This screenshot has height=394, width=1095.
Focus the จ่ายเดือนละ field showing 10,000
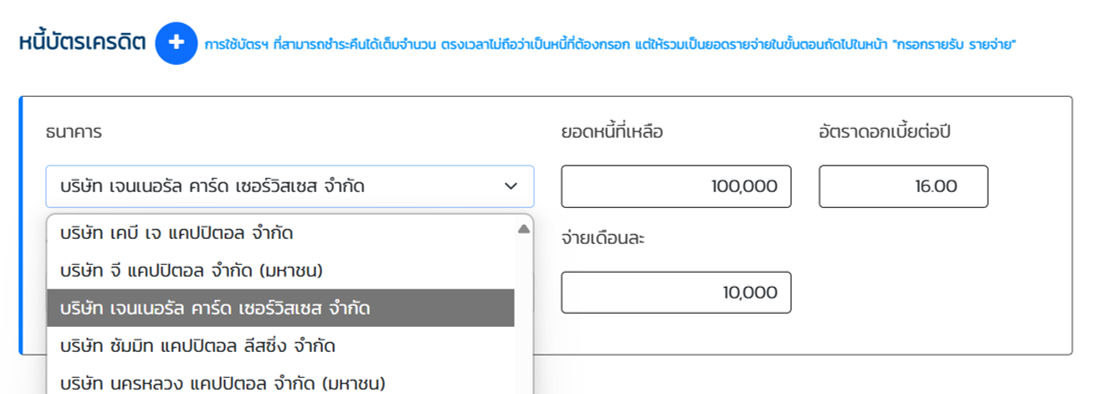click(x=676, y=292)
